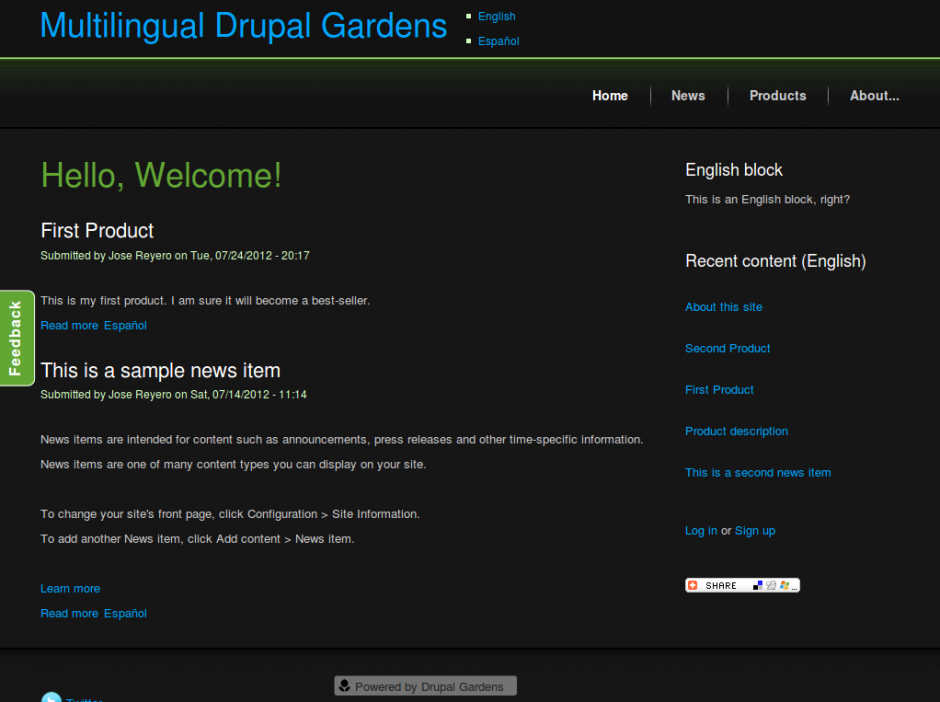Click the Windows Live icon in share bar

(x=784, y=585)
